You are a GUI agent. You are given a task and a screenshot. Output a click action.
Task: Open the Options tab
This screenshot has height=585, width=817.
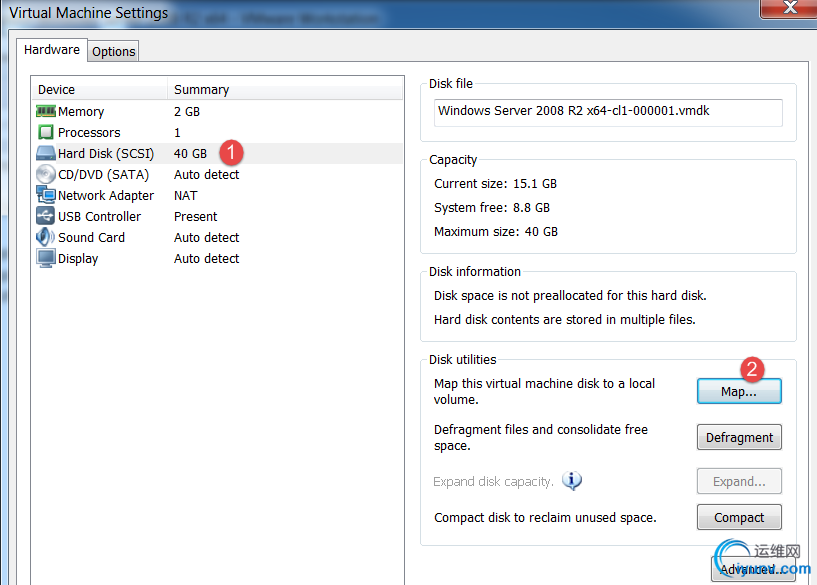coord(114,52)
